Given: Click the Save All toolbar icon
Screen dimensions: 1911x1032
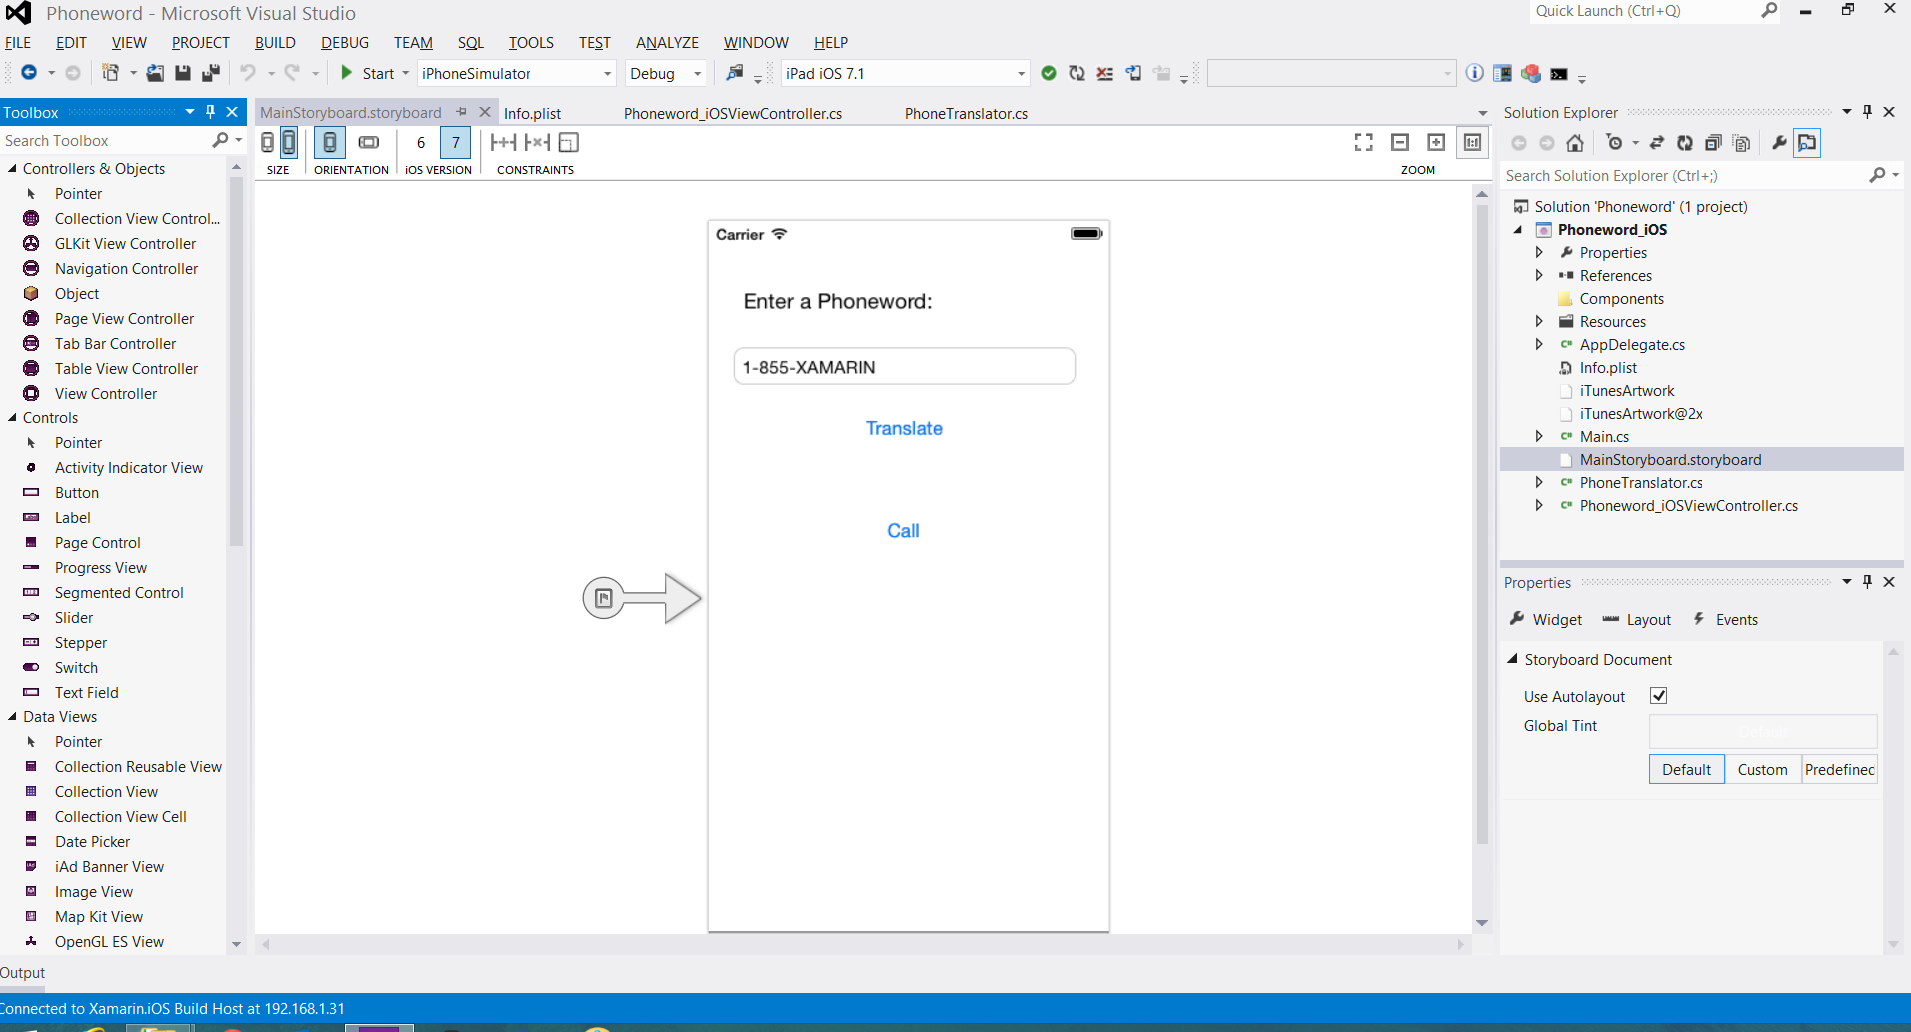Looking at the screenshot, I should click(x=211, y=73).
